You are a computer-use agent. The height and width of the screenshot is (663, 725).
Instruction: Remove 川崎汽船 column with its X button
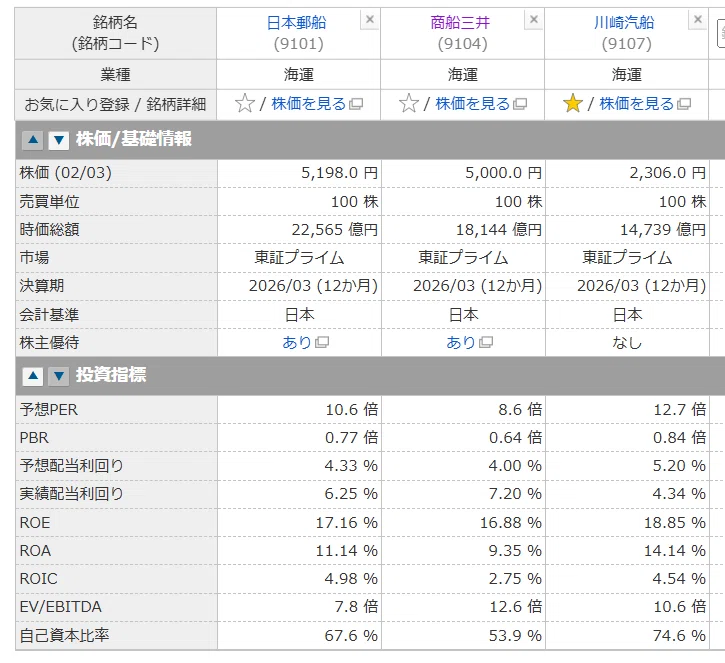click(x=698, y=19)
